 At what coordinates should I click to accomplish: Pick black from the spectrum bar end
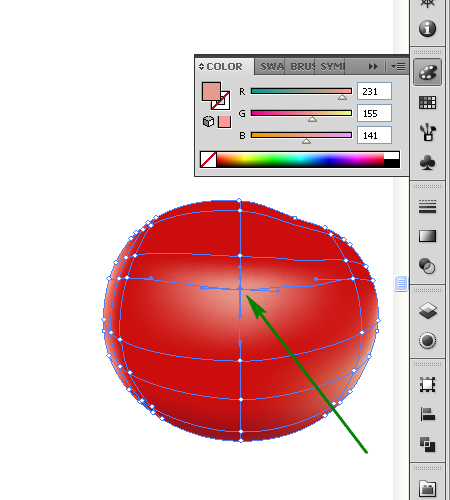(392, 163)
